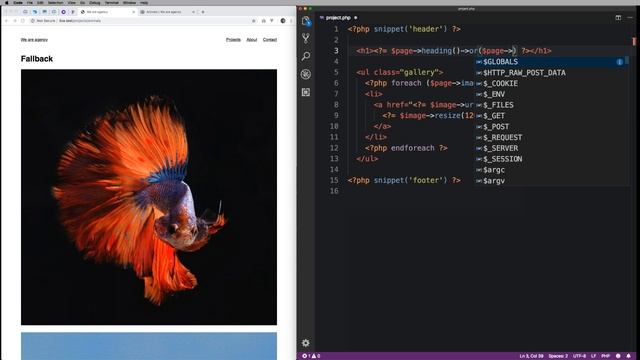Click the Not Secure site info icon
Screen dimensions: 640x360
coord(33,20)
